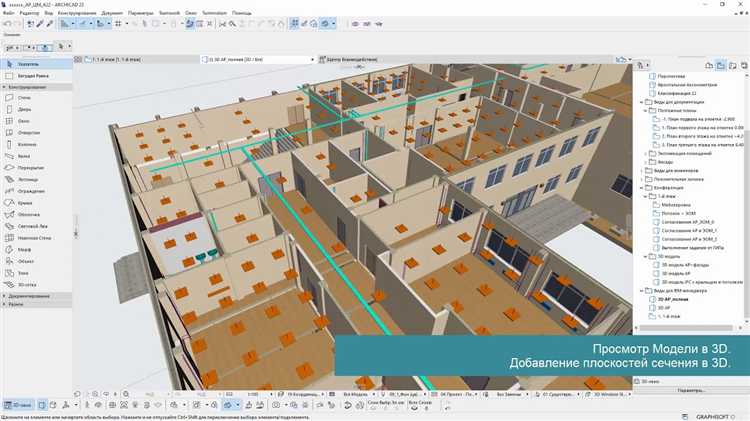Click the Inject Parameters syringe icon
Screen dimensions: 750x421
49,23
